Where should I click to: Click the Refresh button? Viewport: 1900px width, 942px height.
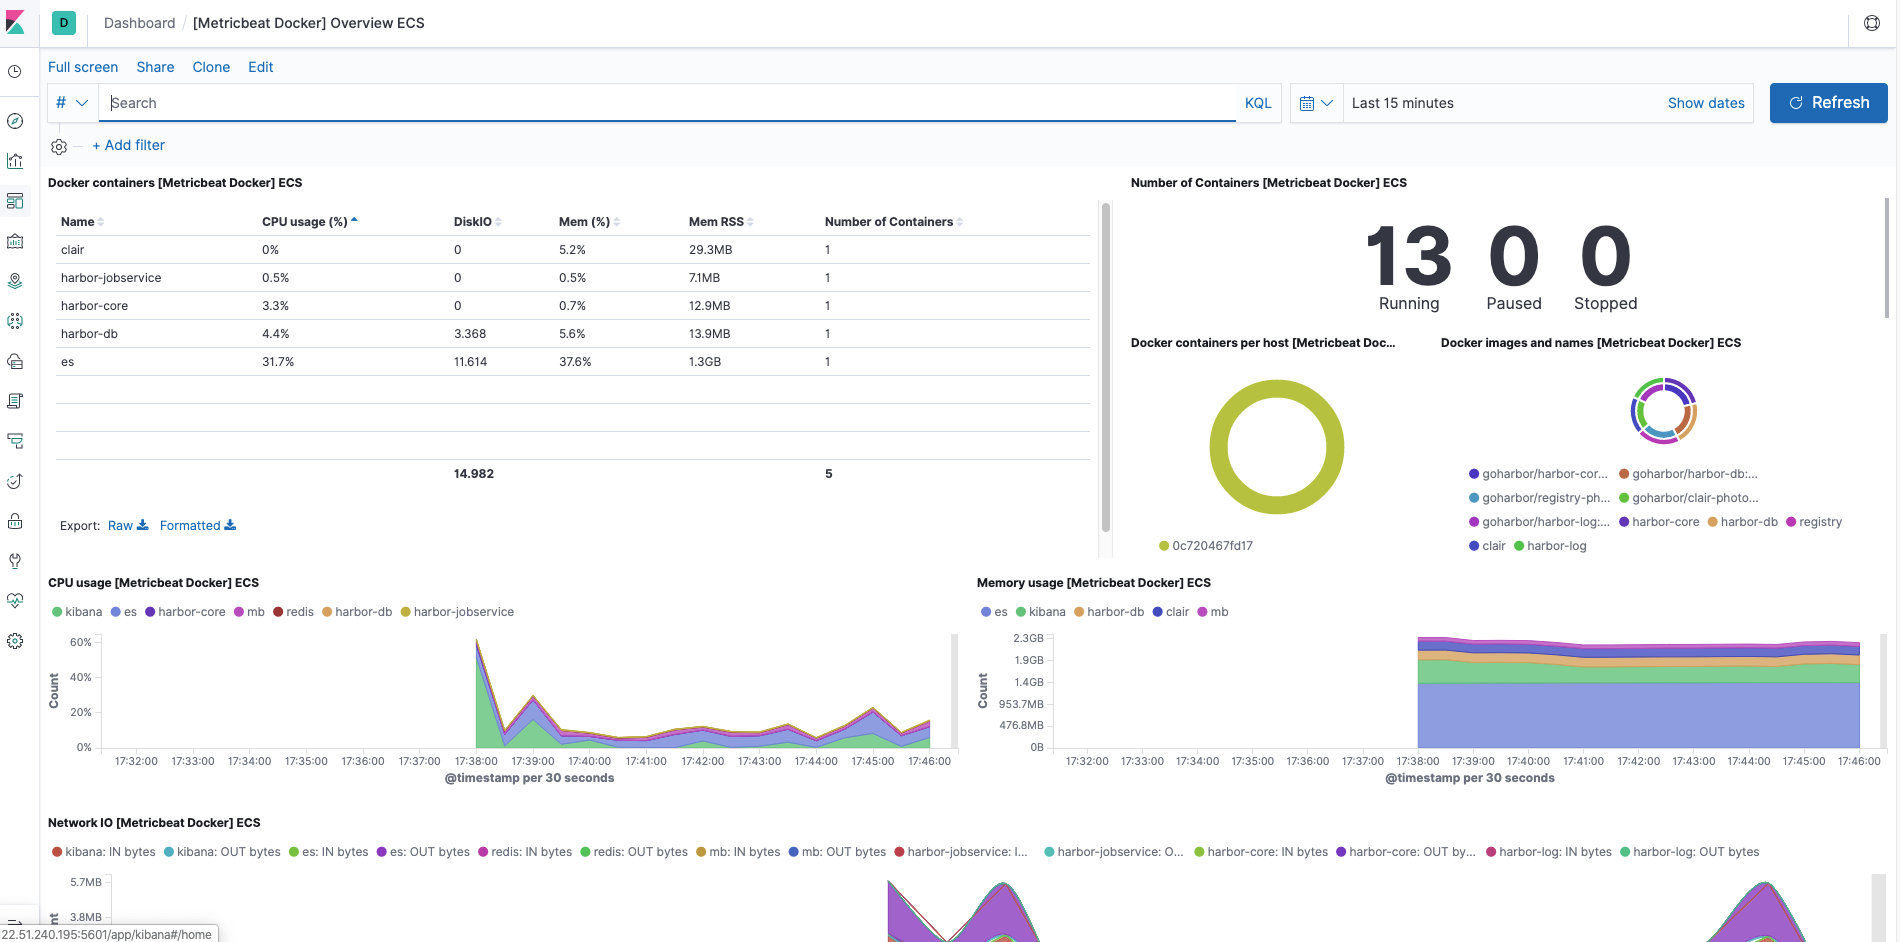point(1828,102)
